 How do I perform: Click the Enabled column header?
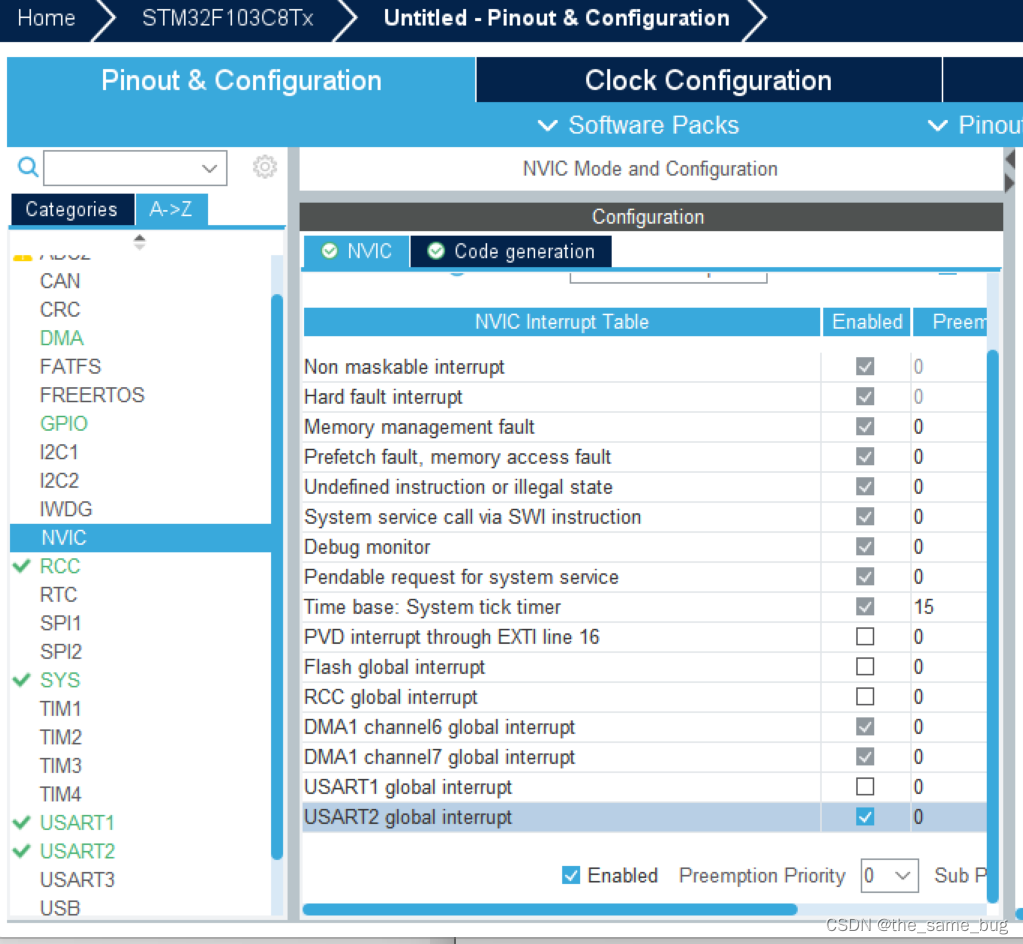click(x=867, y=322)
